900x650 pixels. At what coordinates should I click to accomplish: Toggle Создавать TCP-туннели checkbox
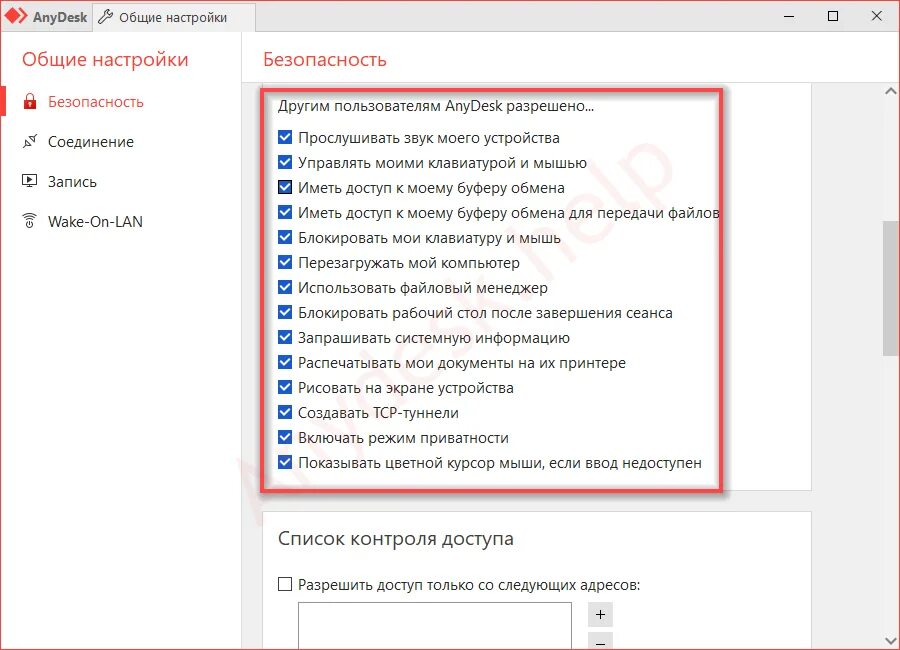(x=285, y=412)
